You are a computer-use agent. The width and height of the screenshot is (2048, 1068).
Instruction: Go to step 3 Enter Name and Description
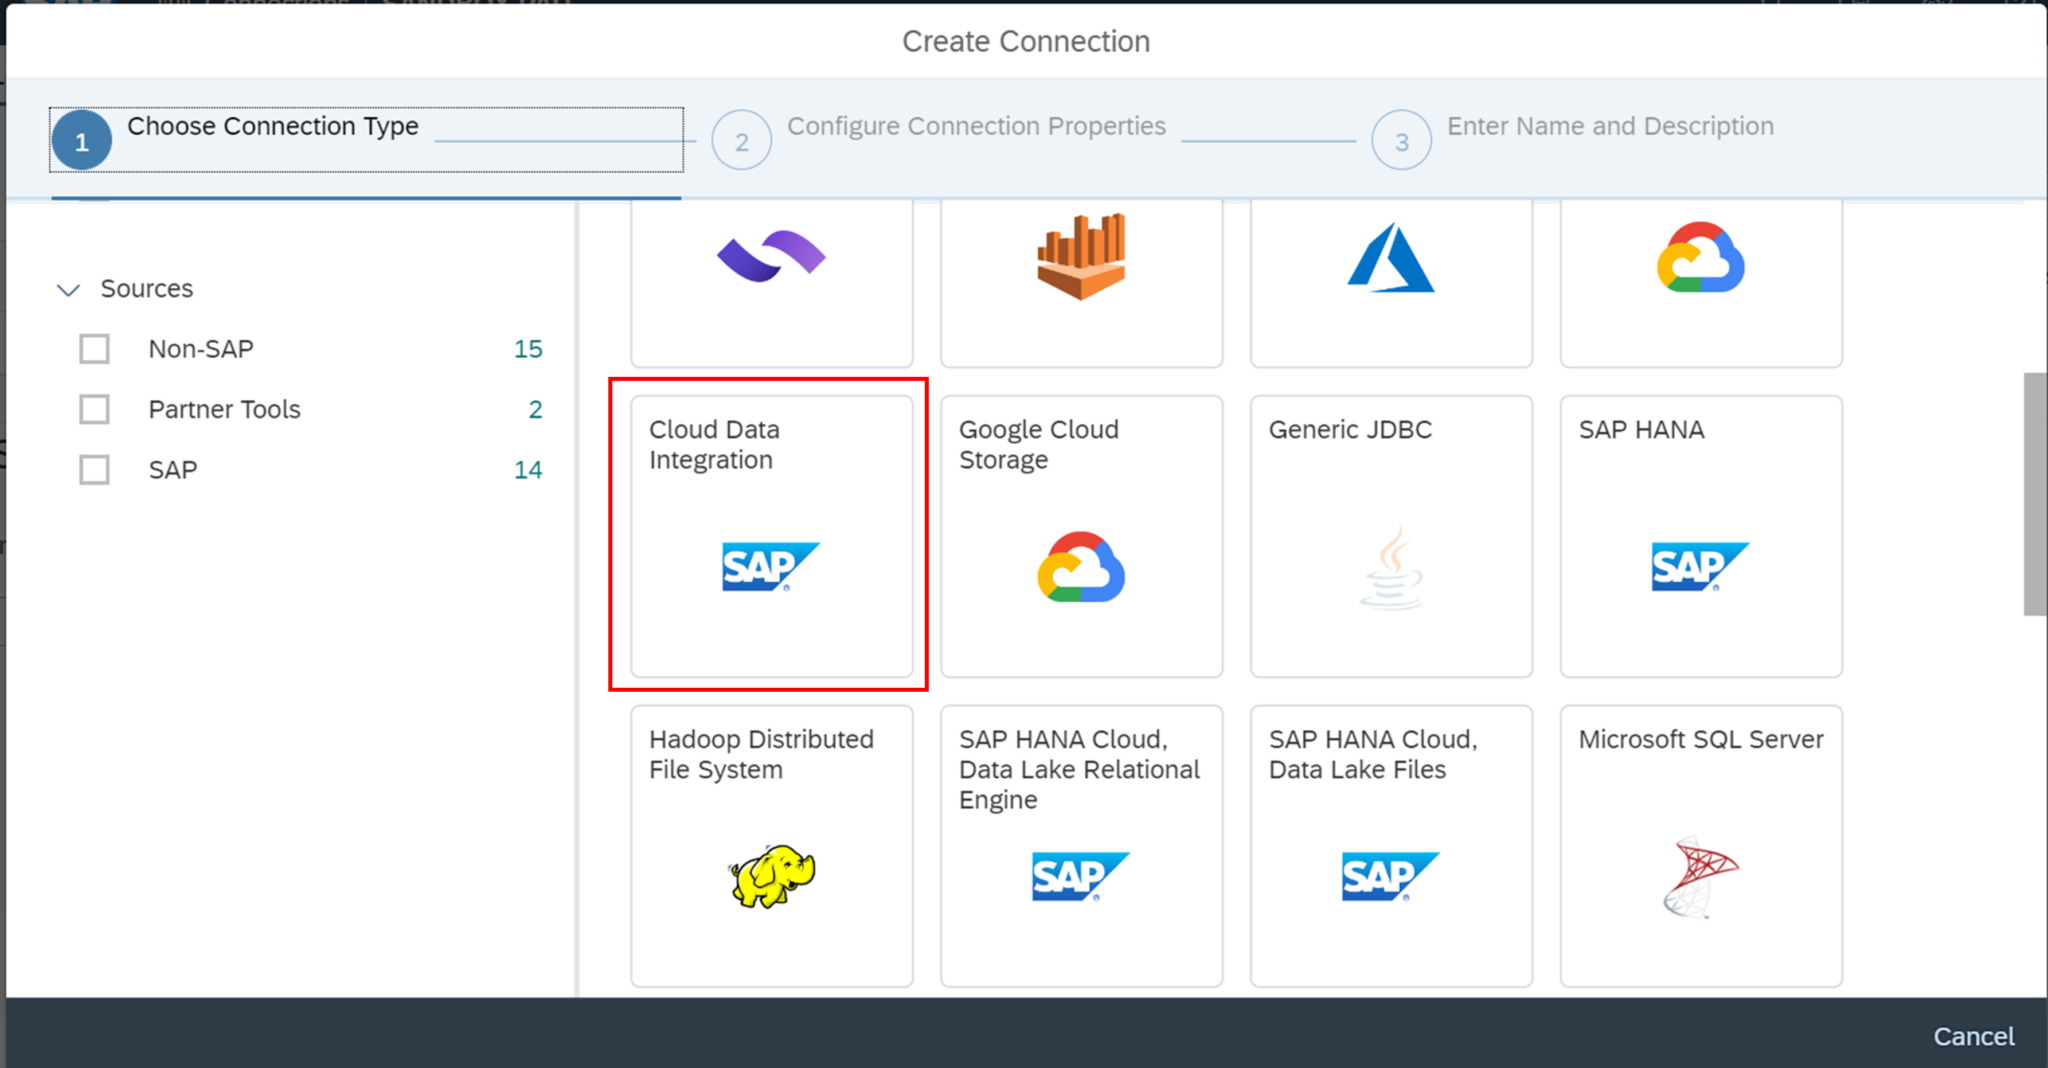tap(1573, 139)
